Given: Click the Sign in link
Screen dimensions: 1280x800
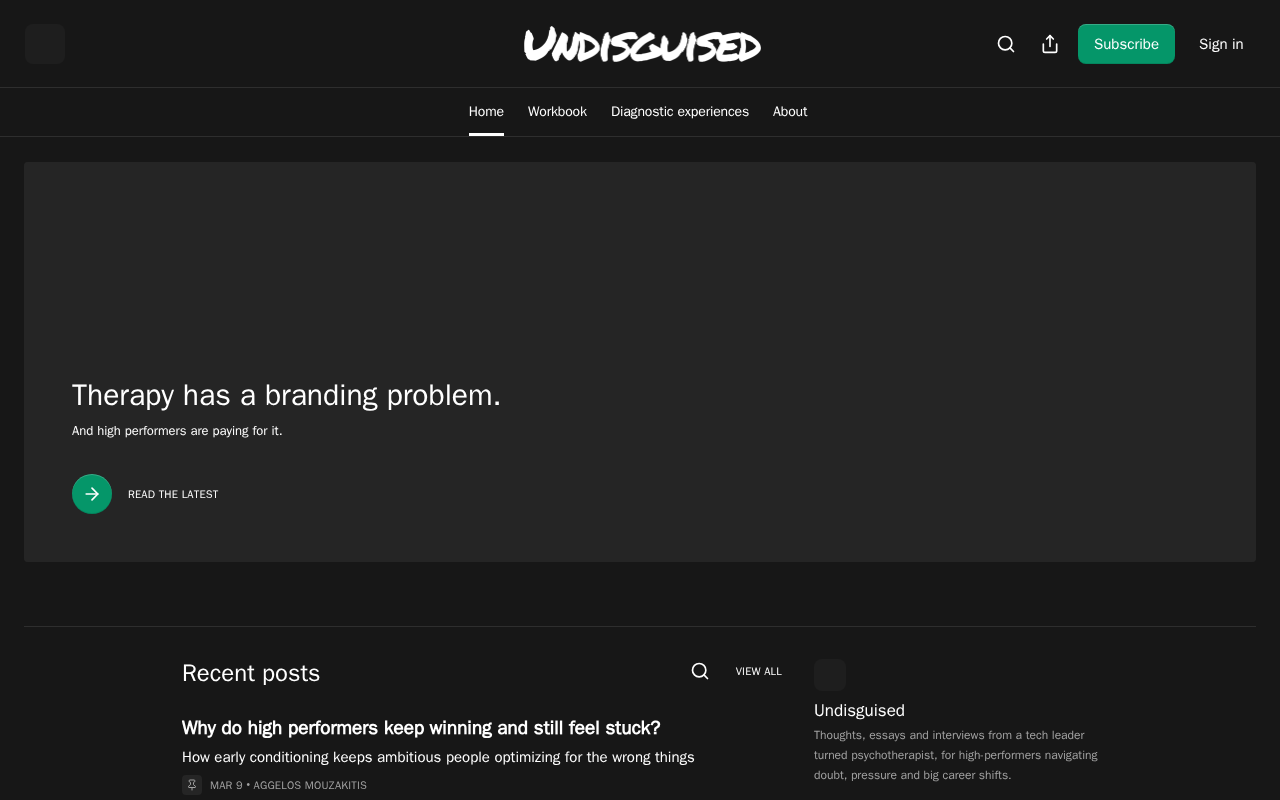Looking at the screenshot, I should click(1221, 44).
